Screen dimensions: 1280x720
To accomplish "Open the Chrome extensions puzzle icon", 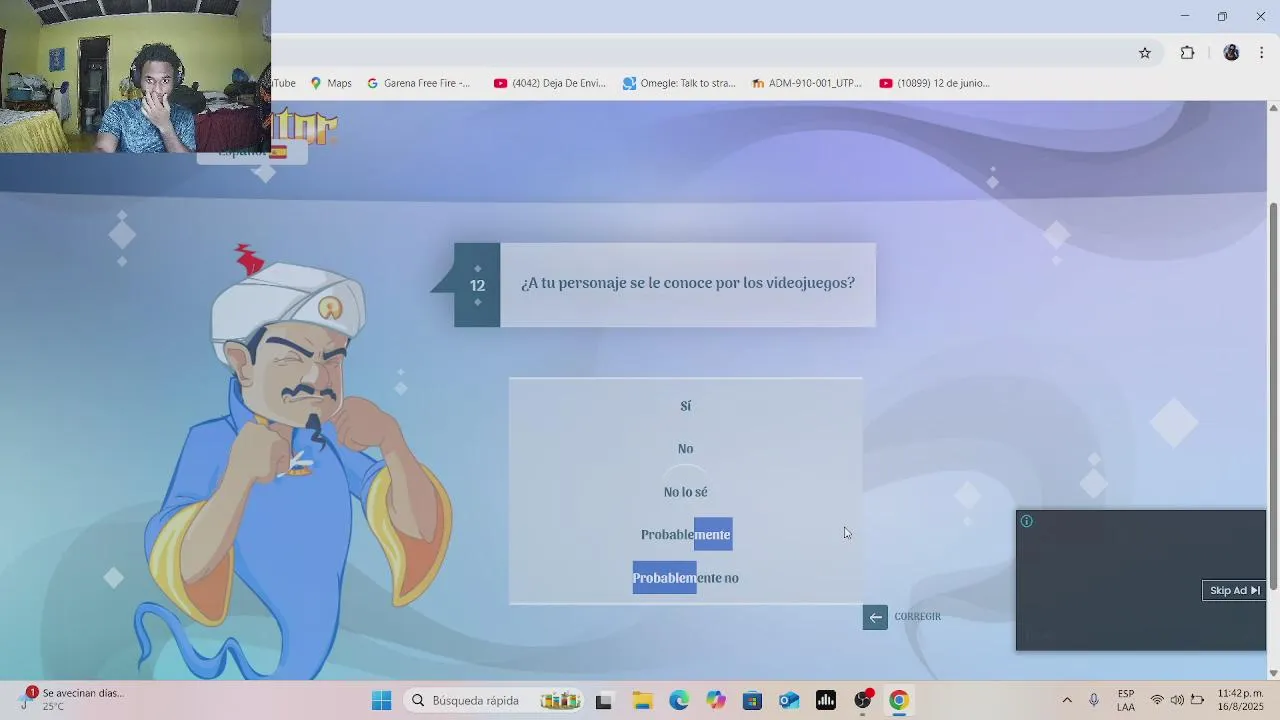I will [1187, 53].
